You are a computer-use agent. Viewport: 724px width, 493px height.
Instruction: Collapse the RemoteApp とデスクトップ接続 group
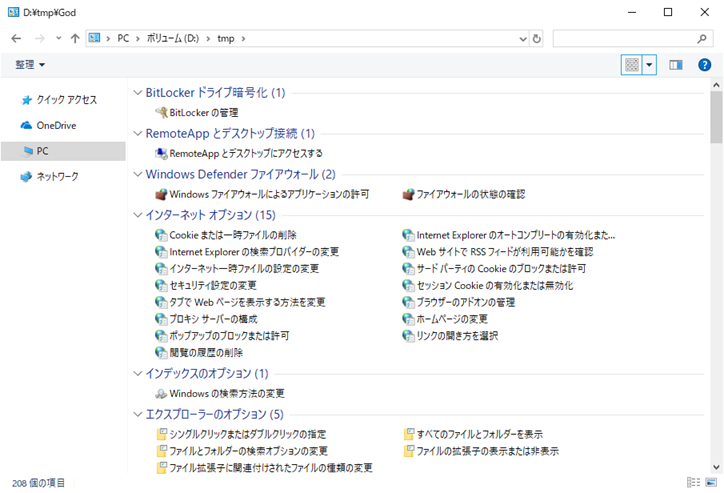pyautogui.click(x=138, y=133)
